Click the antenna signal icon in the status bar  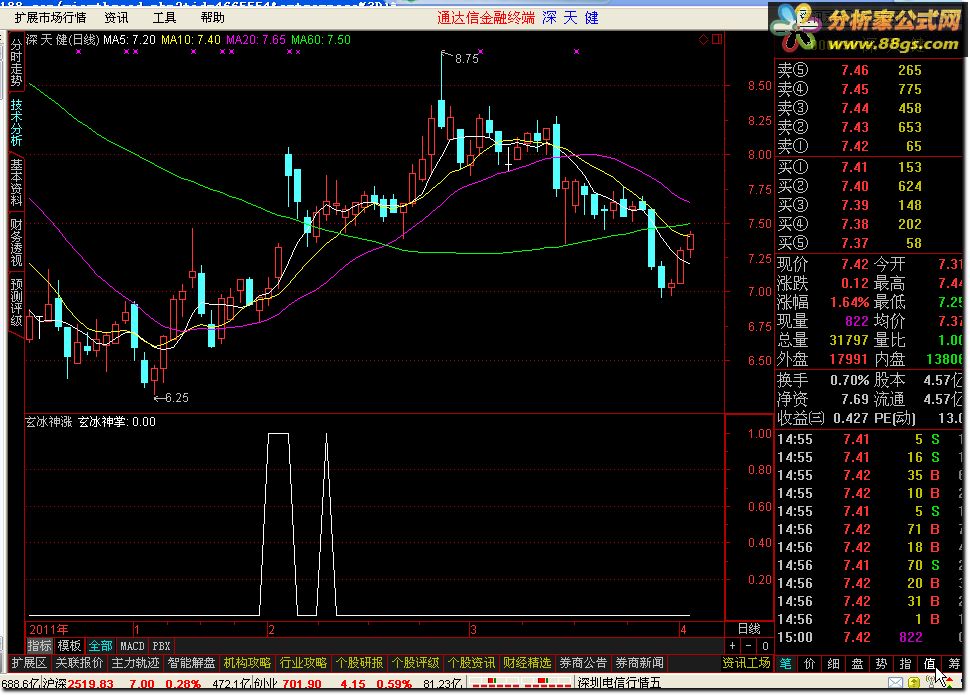[931, 681]
